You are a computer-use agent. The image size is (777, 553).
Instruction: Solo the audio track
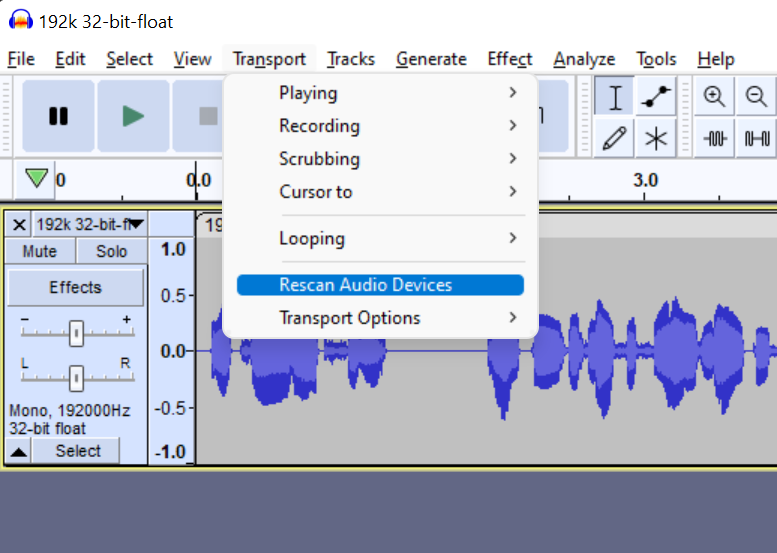point(111,251)
